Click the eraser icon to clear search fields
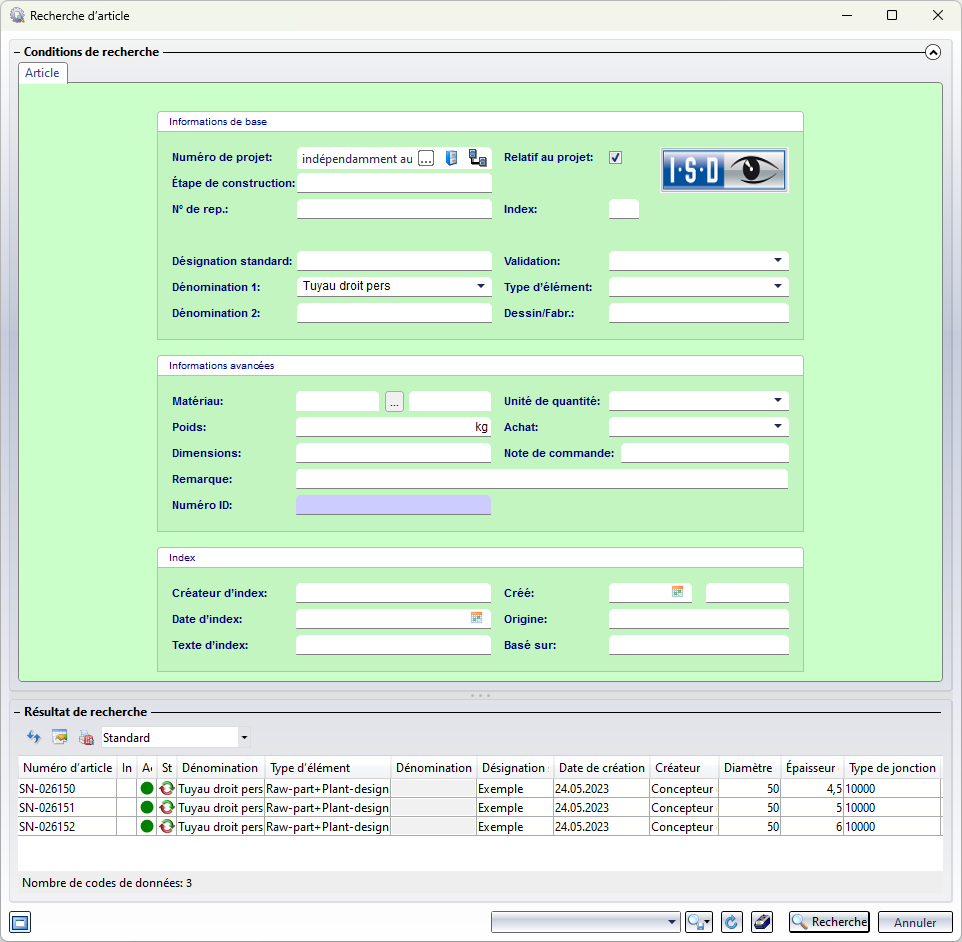 761,922
